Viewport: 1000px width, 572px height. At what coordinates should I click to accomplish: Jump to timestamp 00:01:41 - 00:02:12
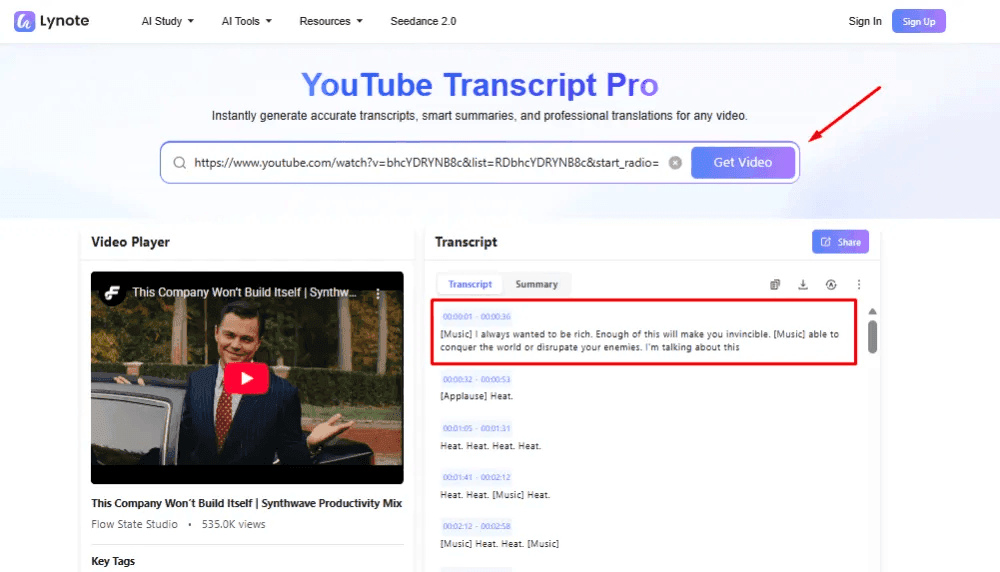(x=476, y=477)
